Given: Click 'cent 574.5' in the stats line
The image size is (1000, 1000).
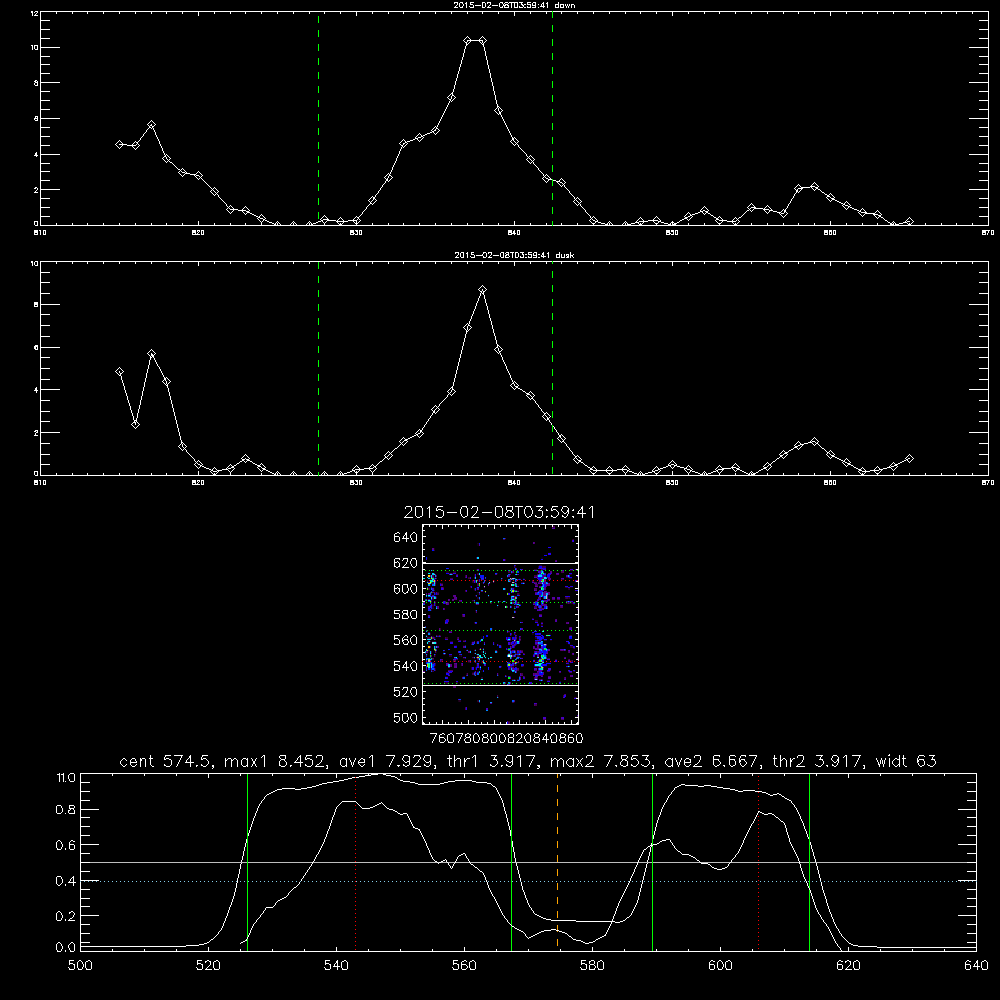Looking at the screenshot, I should [167, 761].
